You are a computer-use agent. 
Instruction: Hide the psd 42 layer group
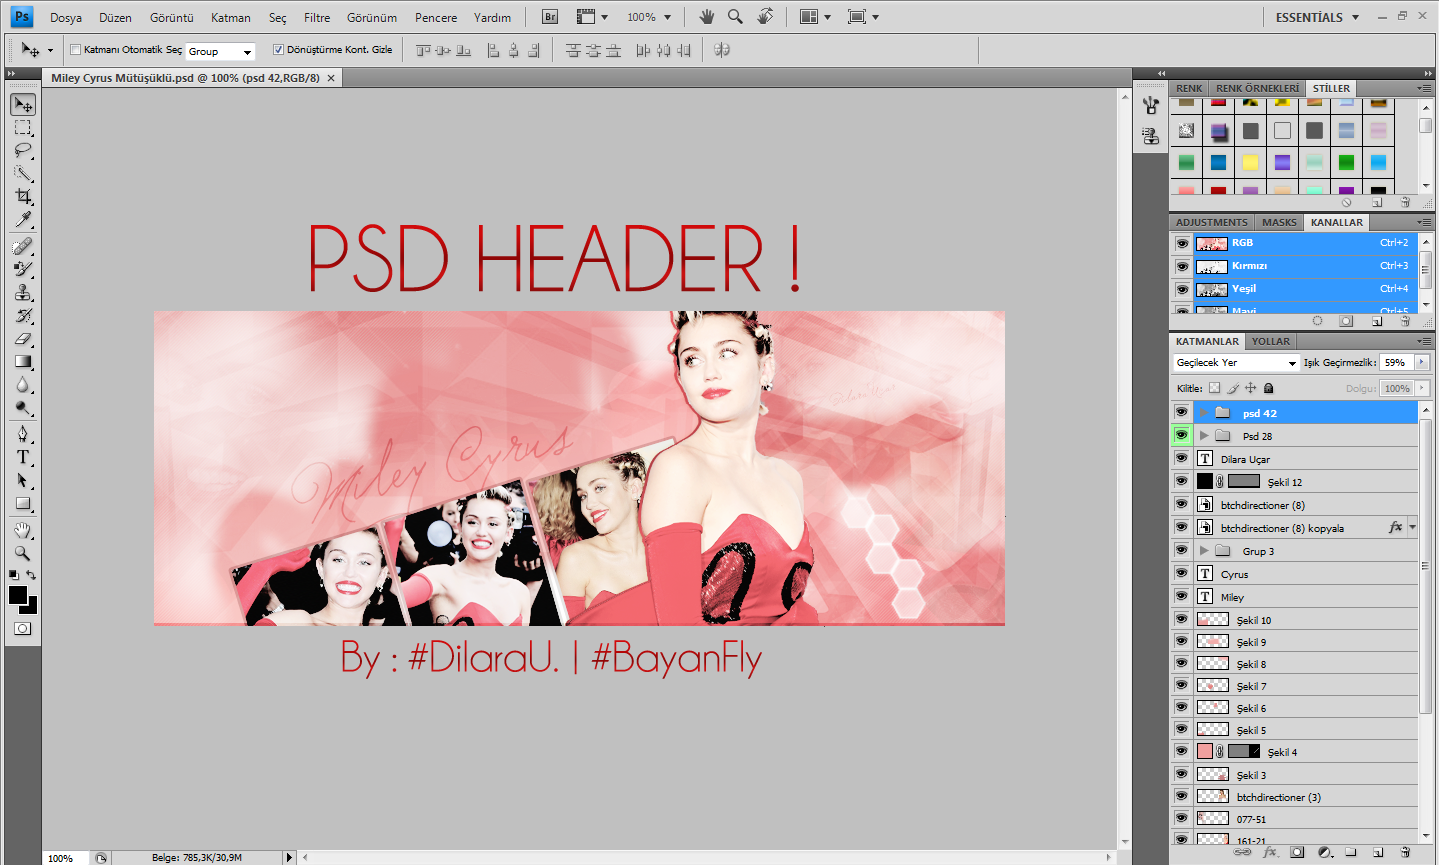click(x=1182, y=413)
